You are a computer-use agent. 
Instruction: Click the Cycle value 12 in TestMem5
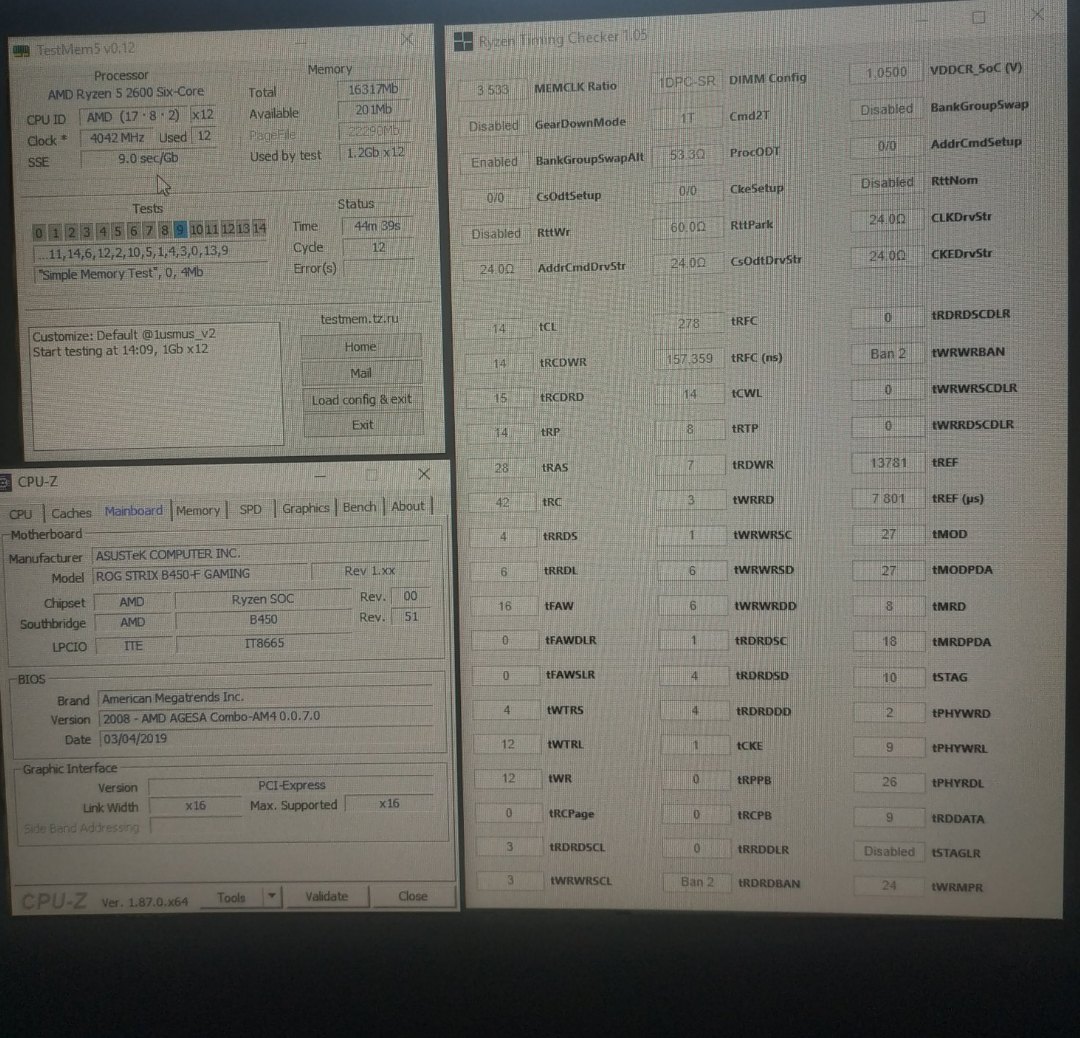click(x=378, y=247)
